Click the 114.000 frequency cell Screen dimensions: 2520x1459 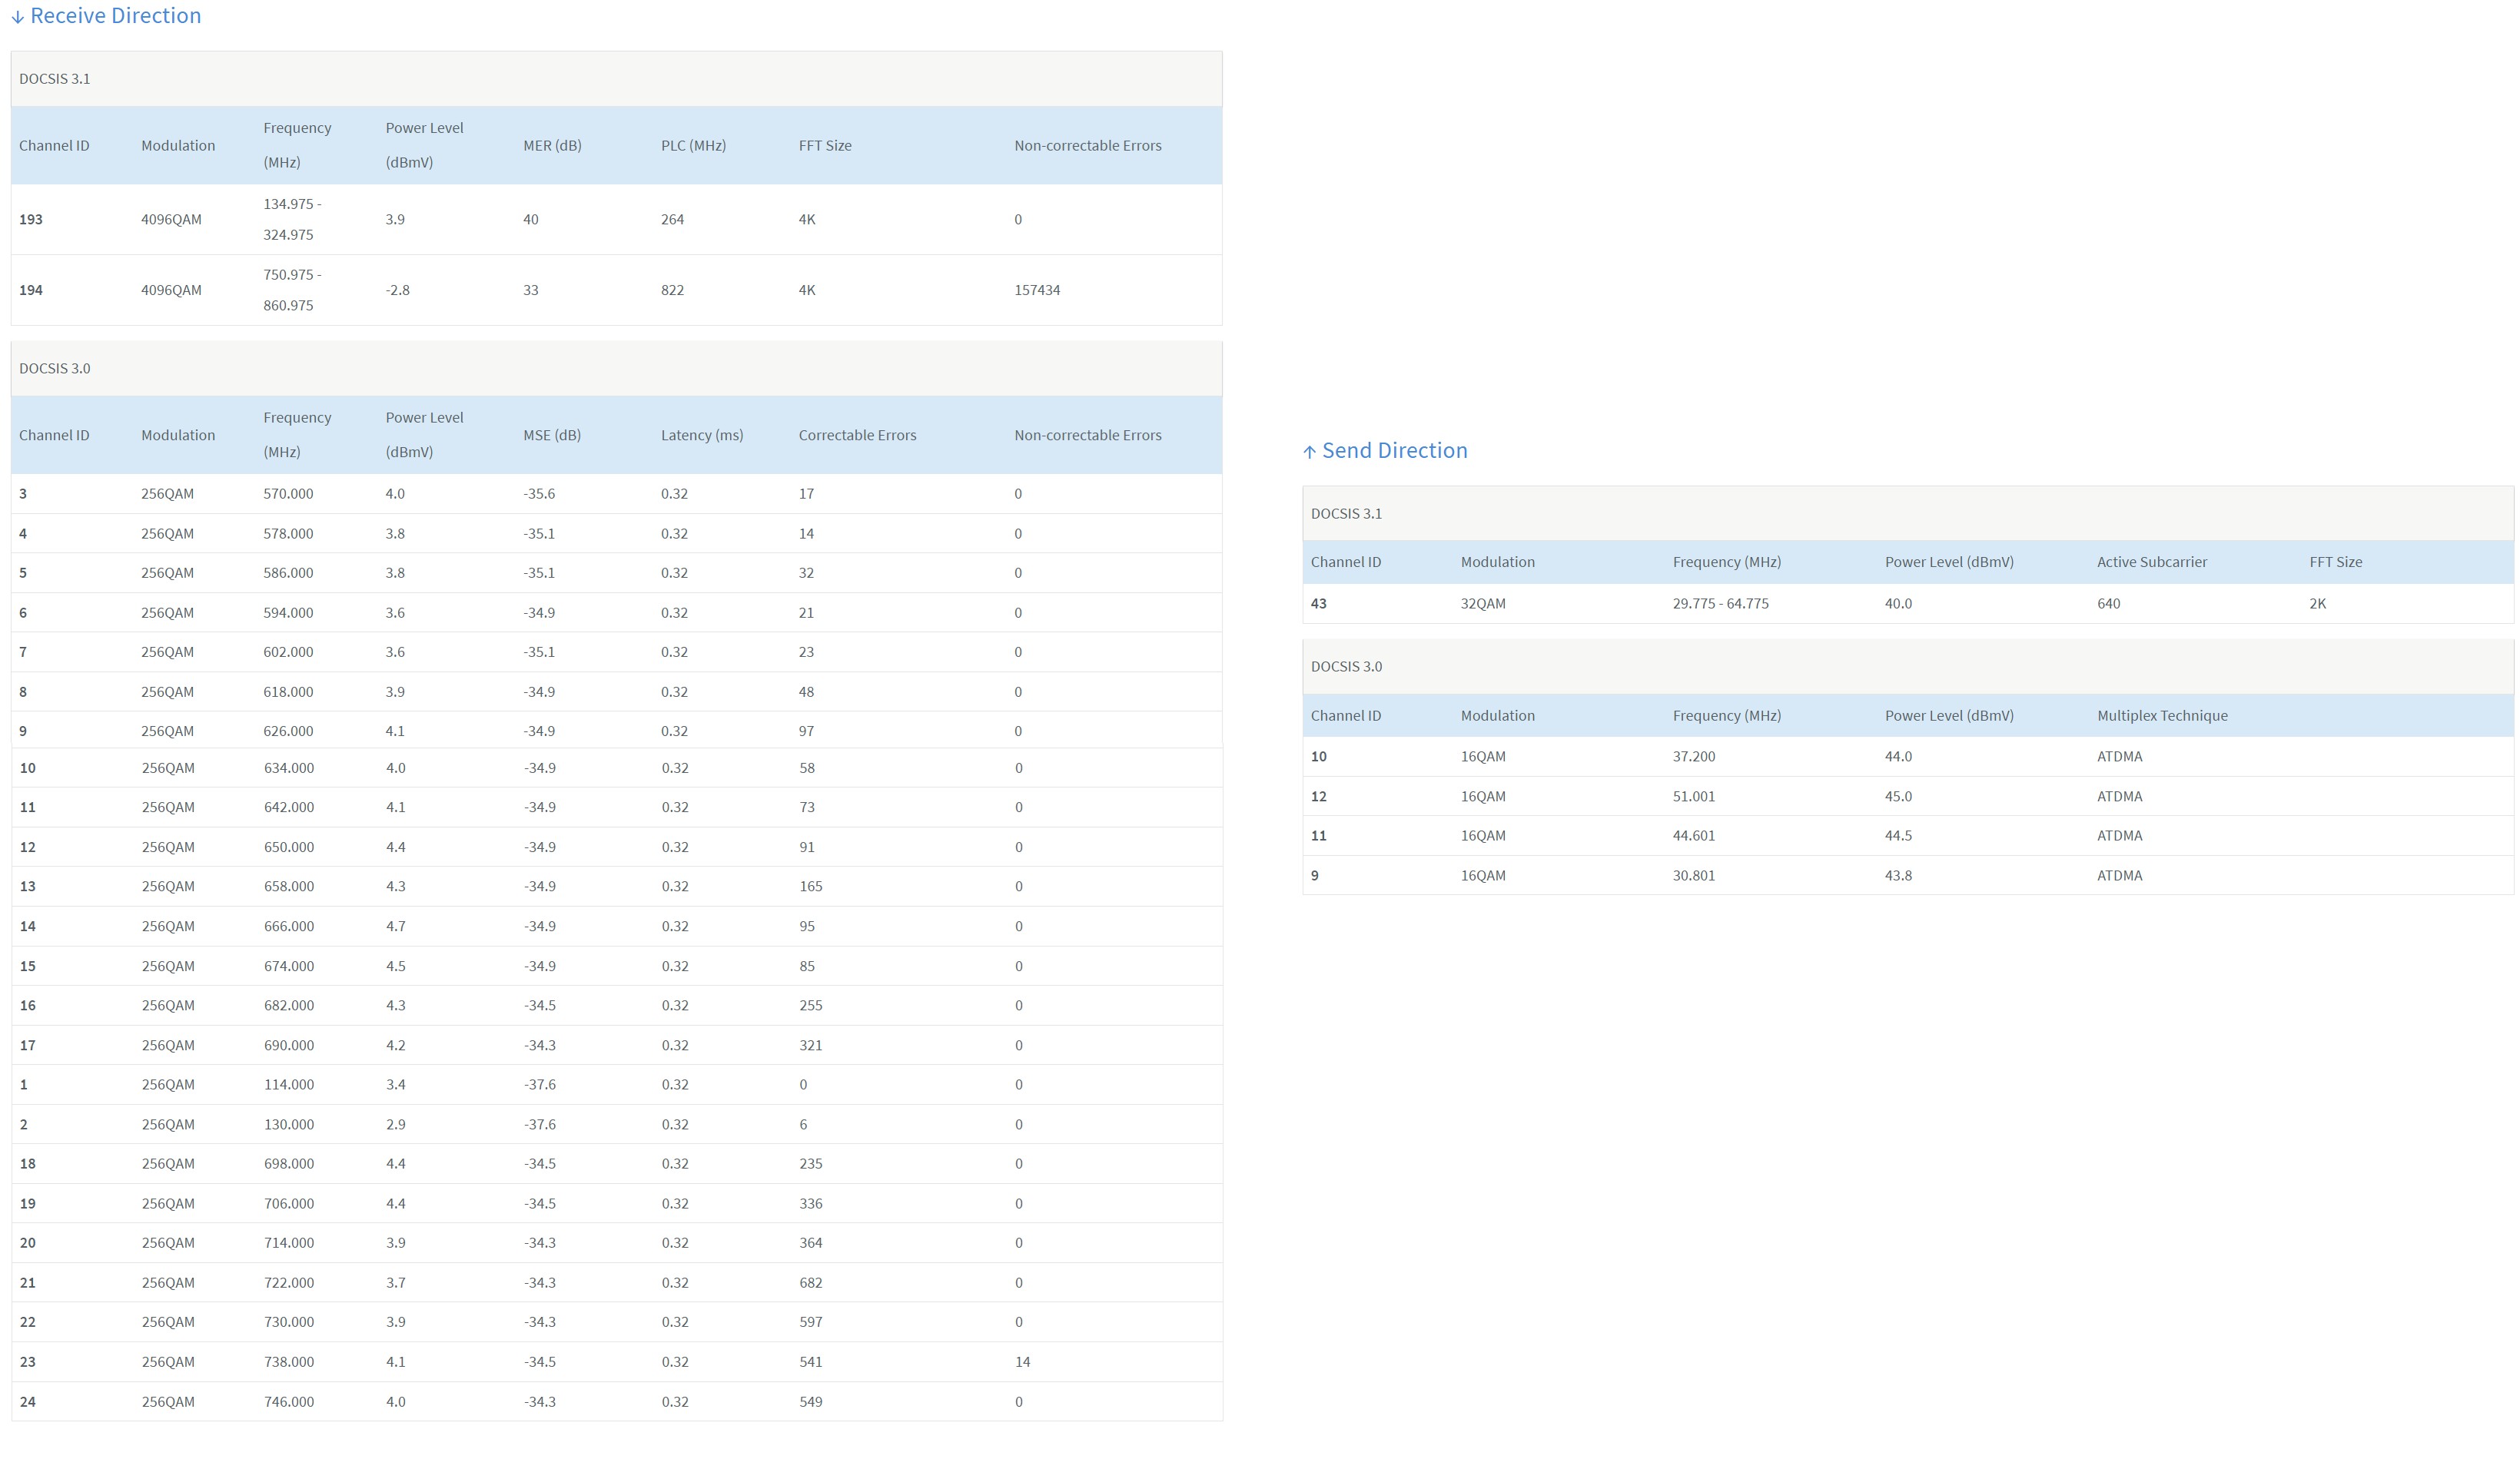pos(288,1085)
